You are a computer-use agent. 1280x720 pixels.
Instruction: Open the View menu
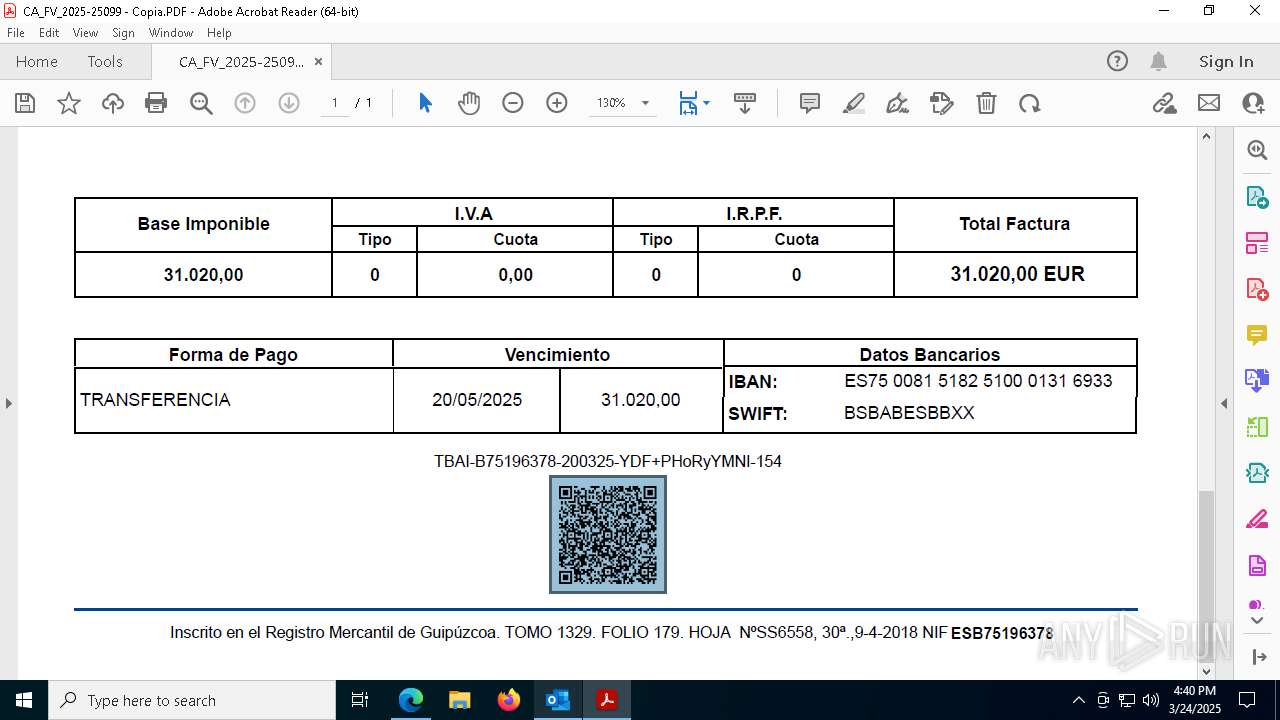click(86, 33)
